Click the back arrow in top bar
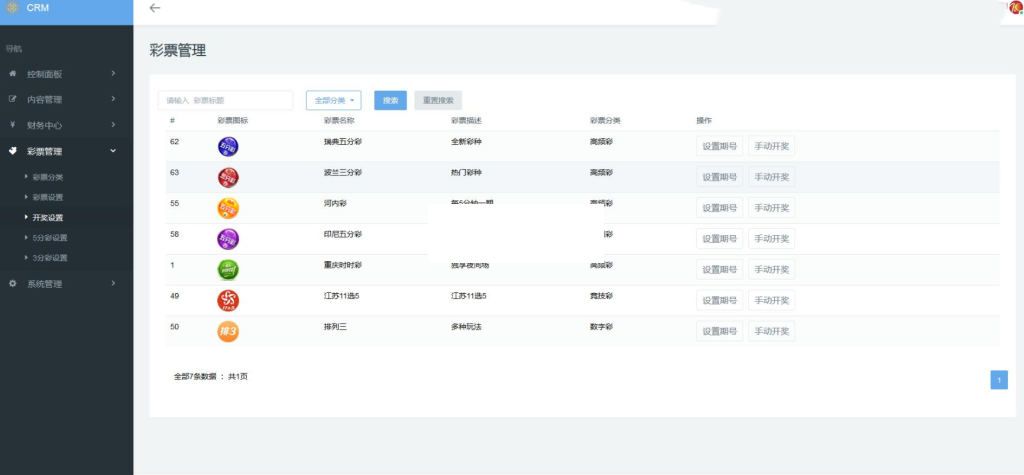 tap(154, 8)
